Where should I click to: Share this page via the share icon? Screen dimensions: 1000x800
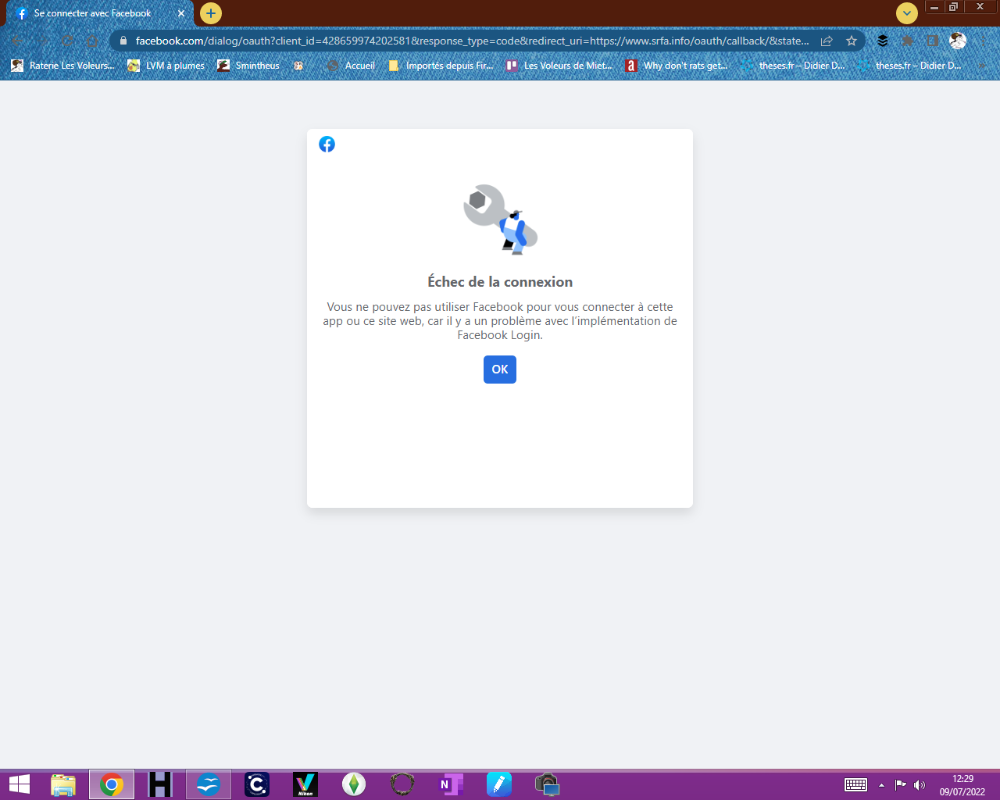pyautogui.click(x=827, y=41)
